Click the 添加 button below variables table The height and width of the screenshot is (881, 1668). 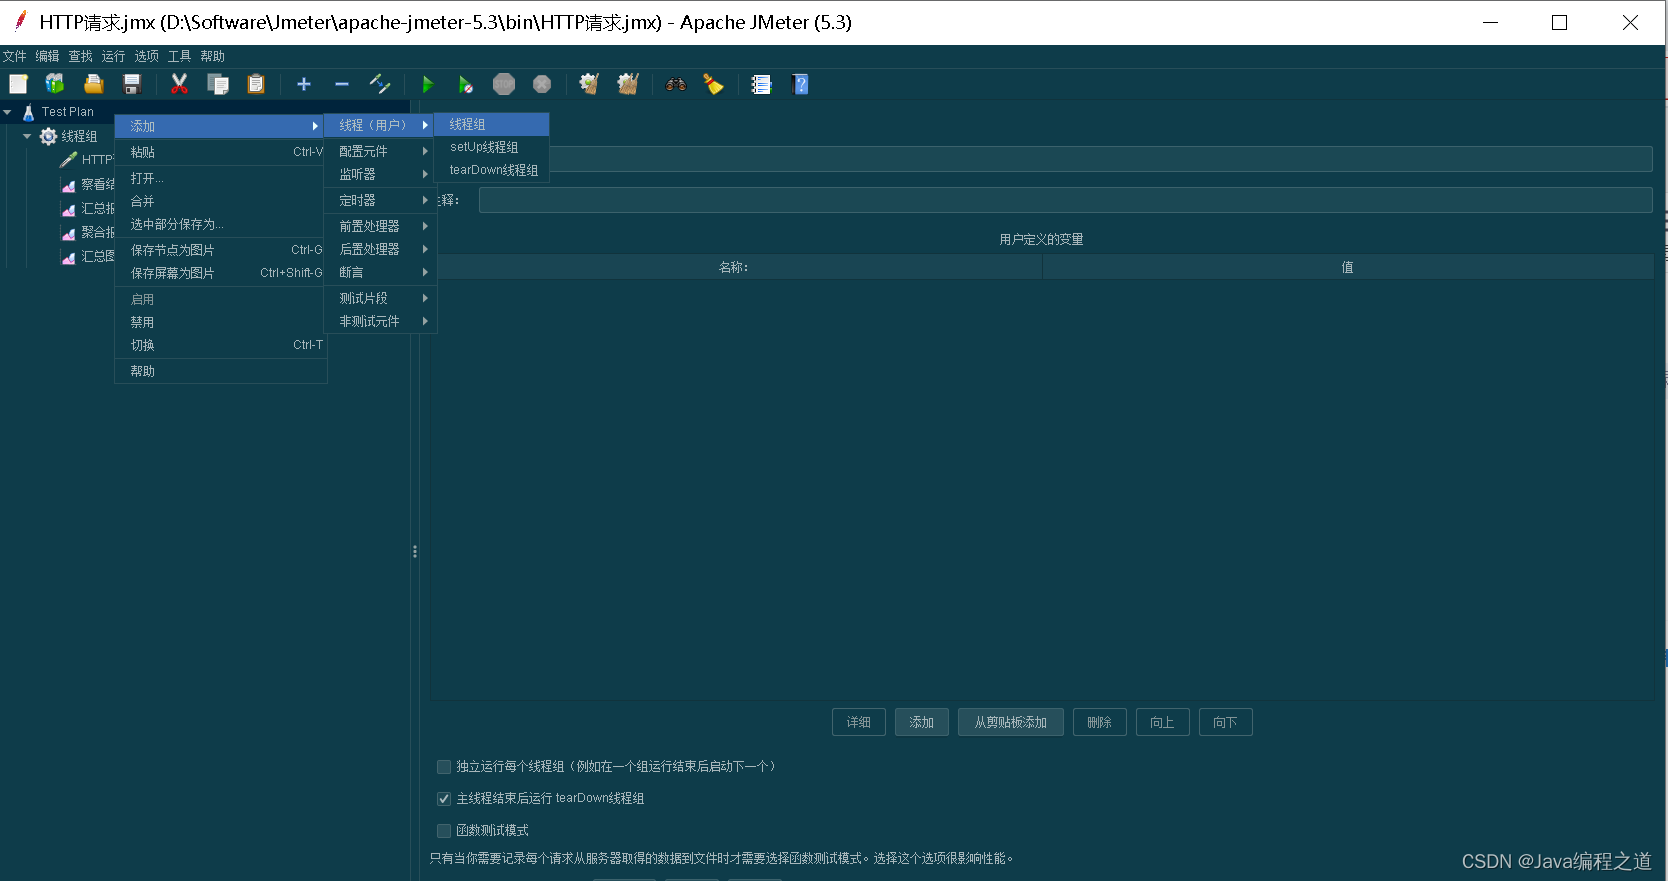tap(922, 722)
